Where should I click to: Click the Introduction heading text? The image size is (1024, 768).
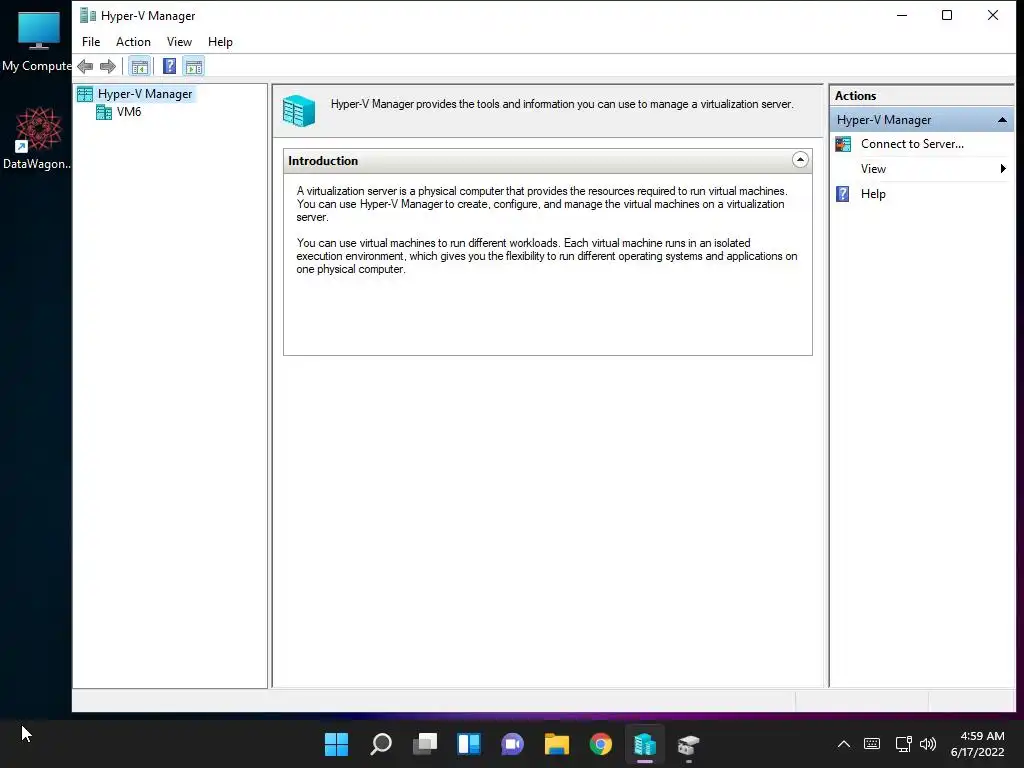pyautogui.click(x=323, y=161)
